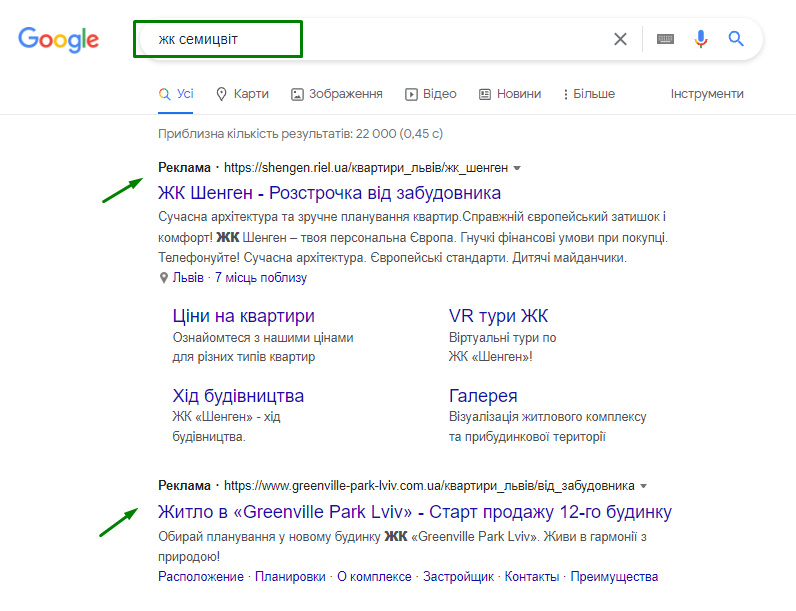Open the VR тури ЖК sitelink

[x=498, y=316]
